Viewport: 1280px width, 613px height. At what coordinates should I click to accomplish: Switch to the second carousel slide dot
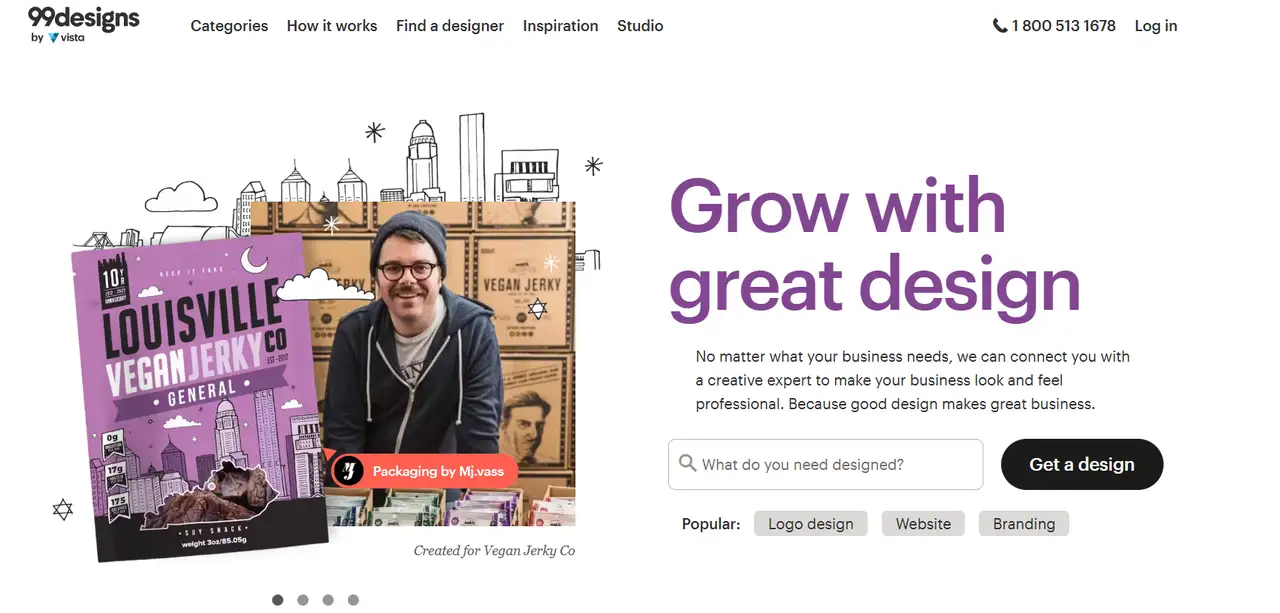(x=303, y=600)
